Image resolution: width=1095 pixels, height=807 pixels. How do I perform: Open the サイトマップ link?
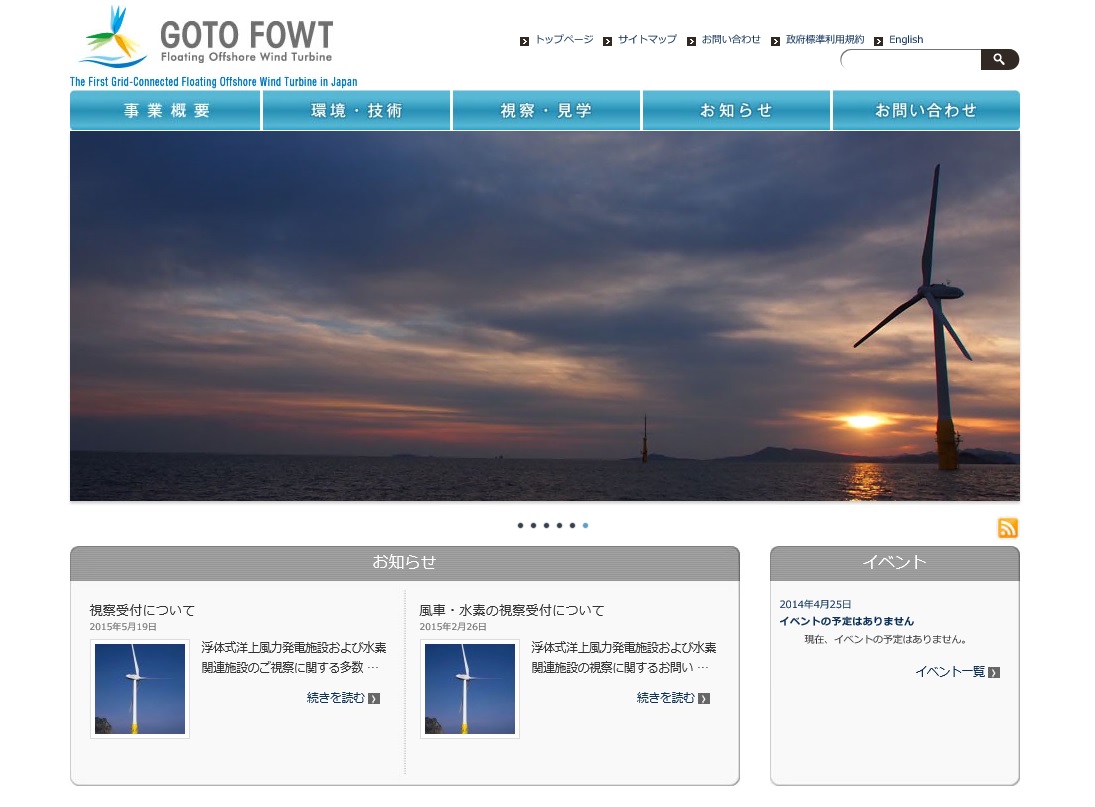[x=647, y=40]
